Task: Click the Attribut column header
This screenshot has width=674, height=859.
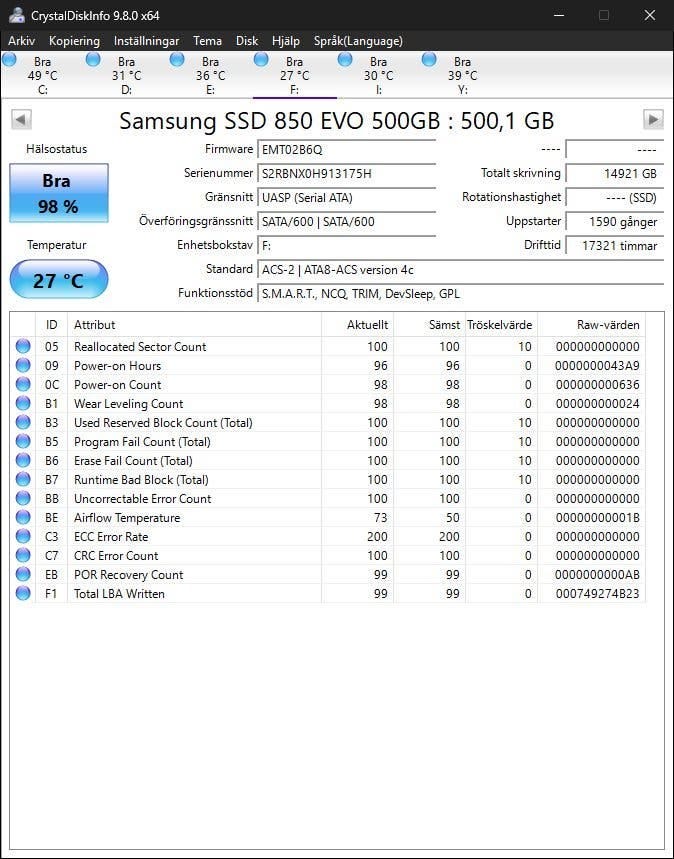Action: [x=195, y=325]
